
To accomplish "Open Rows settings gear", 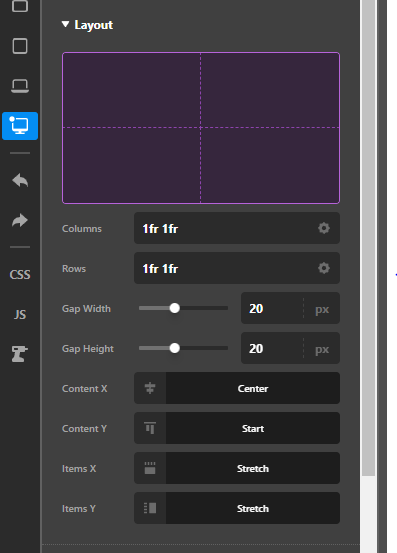I will pos(324,268).
